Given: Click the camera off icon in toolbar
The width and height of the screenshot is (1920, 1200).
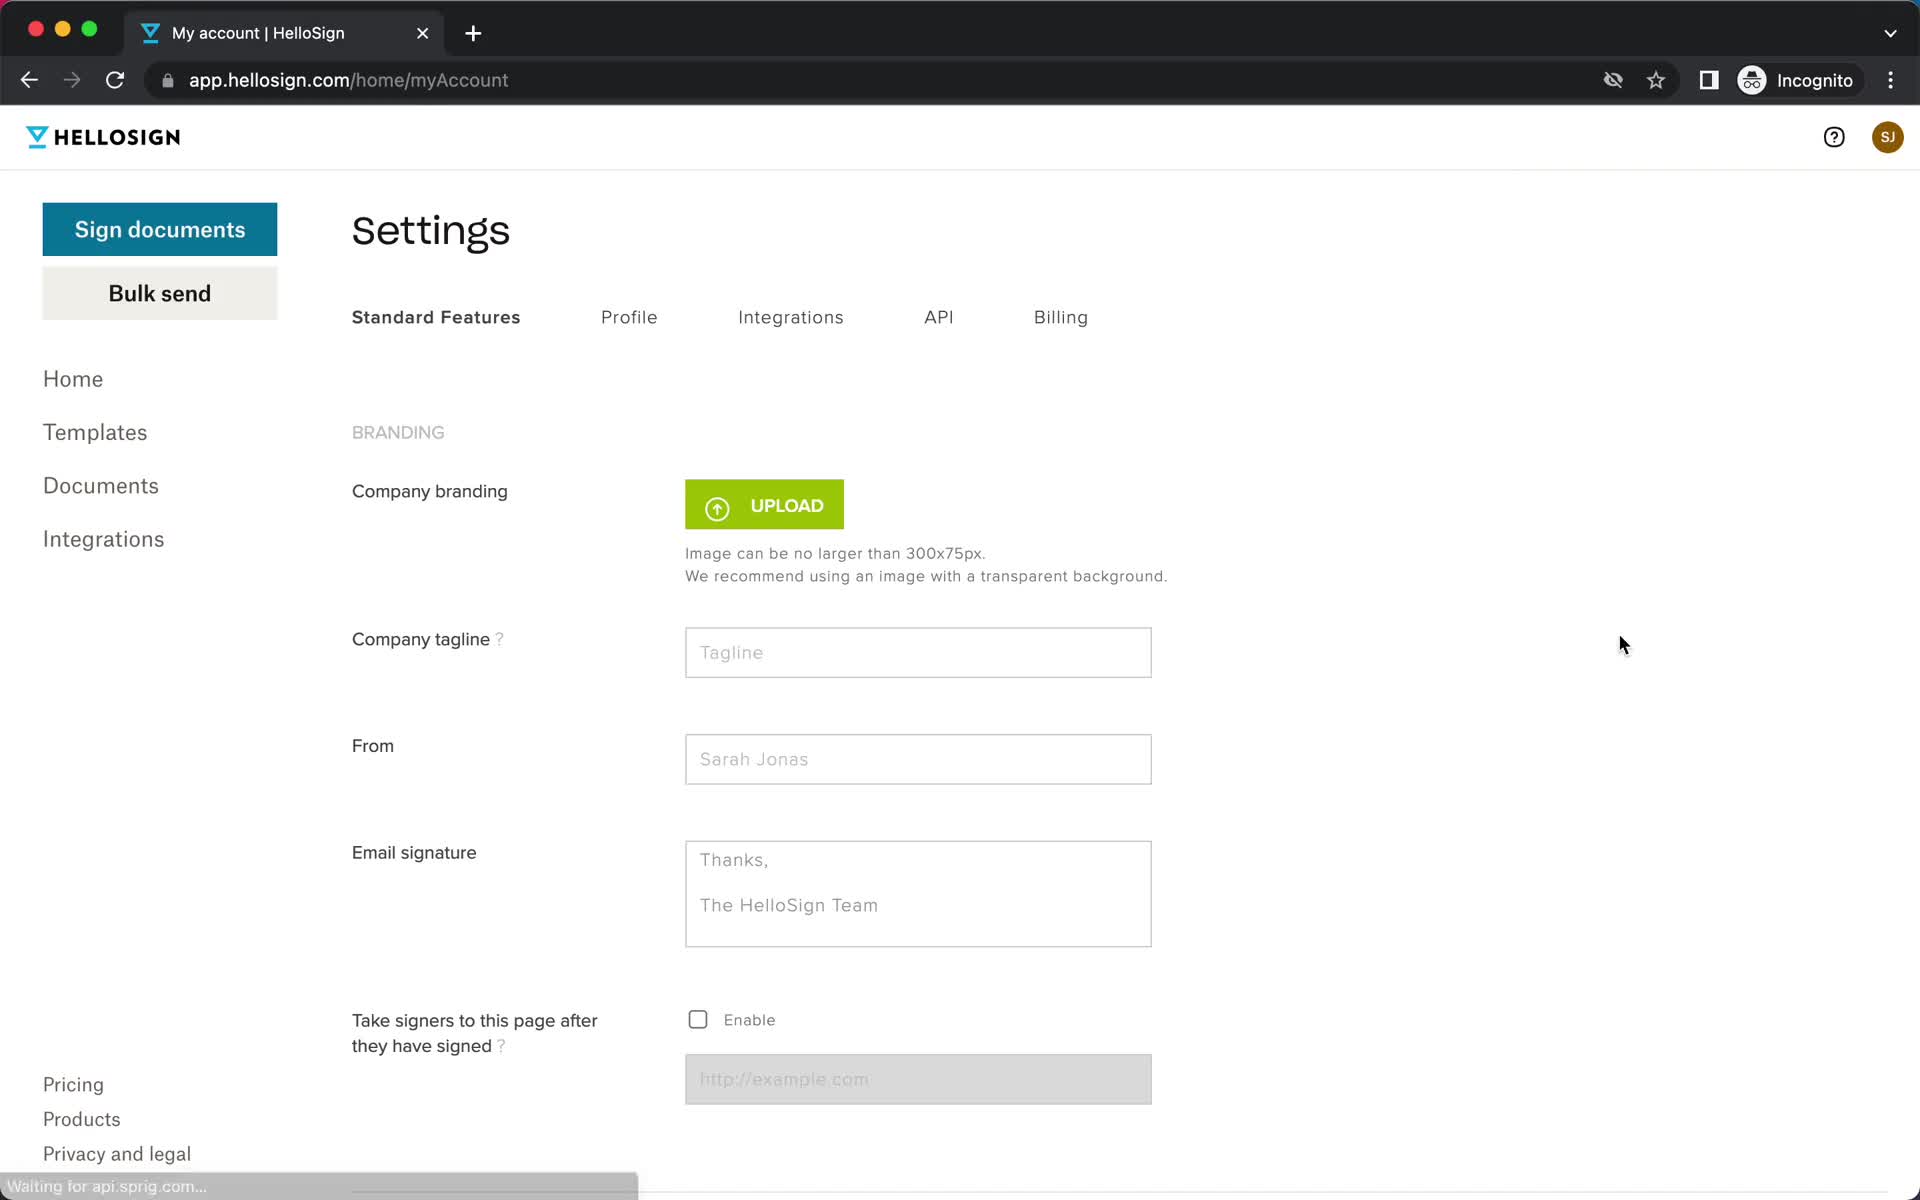Looking at the screenshot, I should pyautogui.click(x=1613, y=80).
